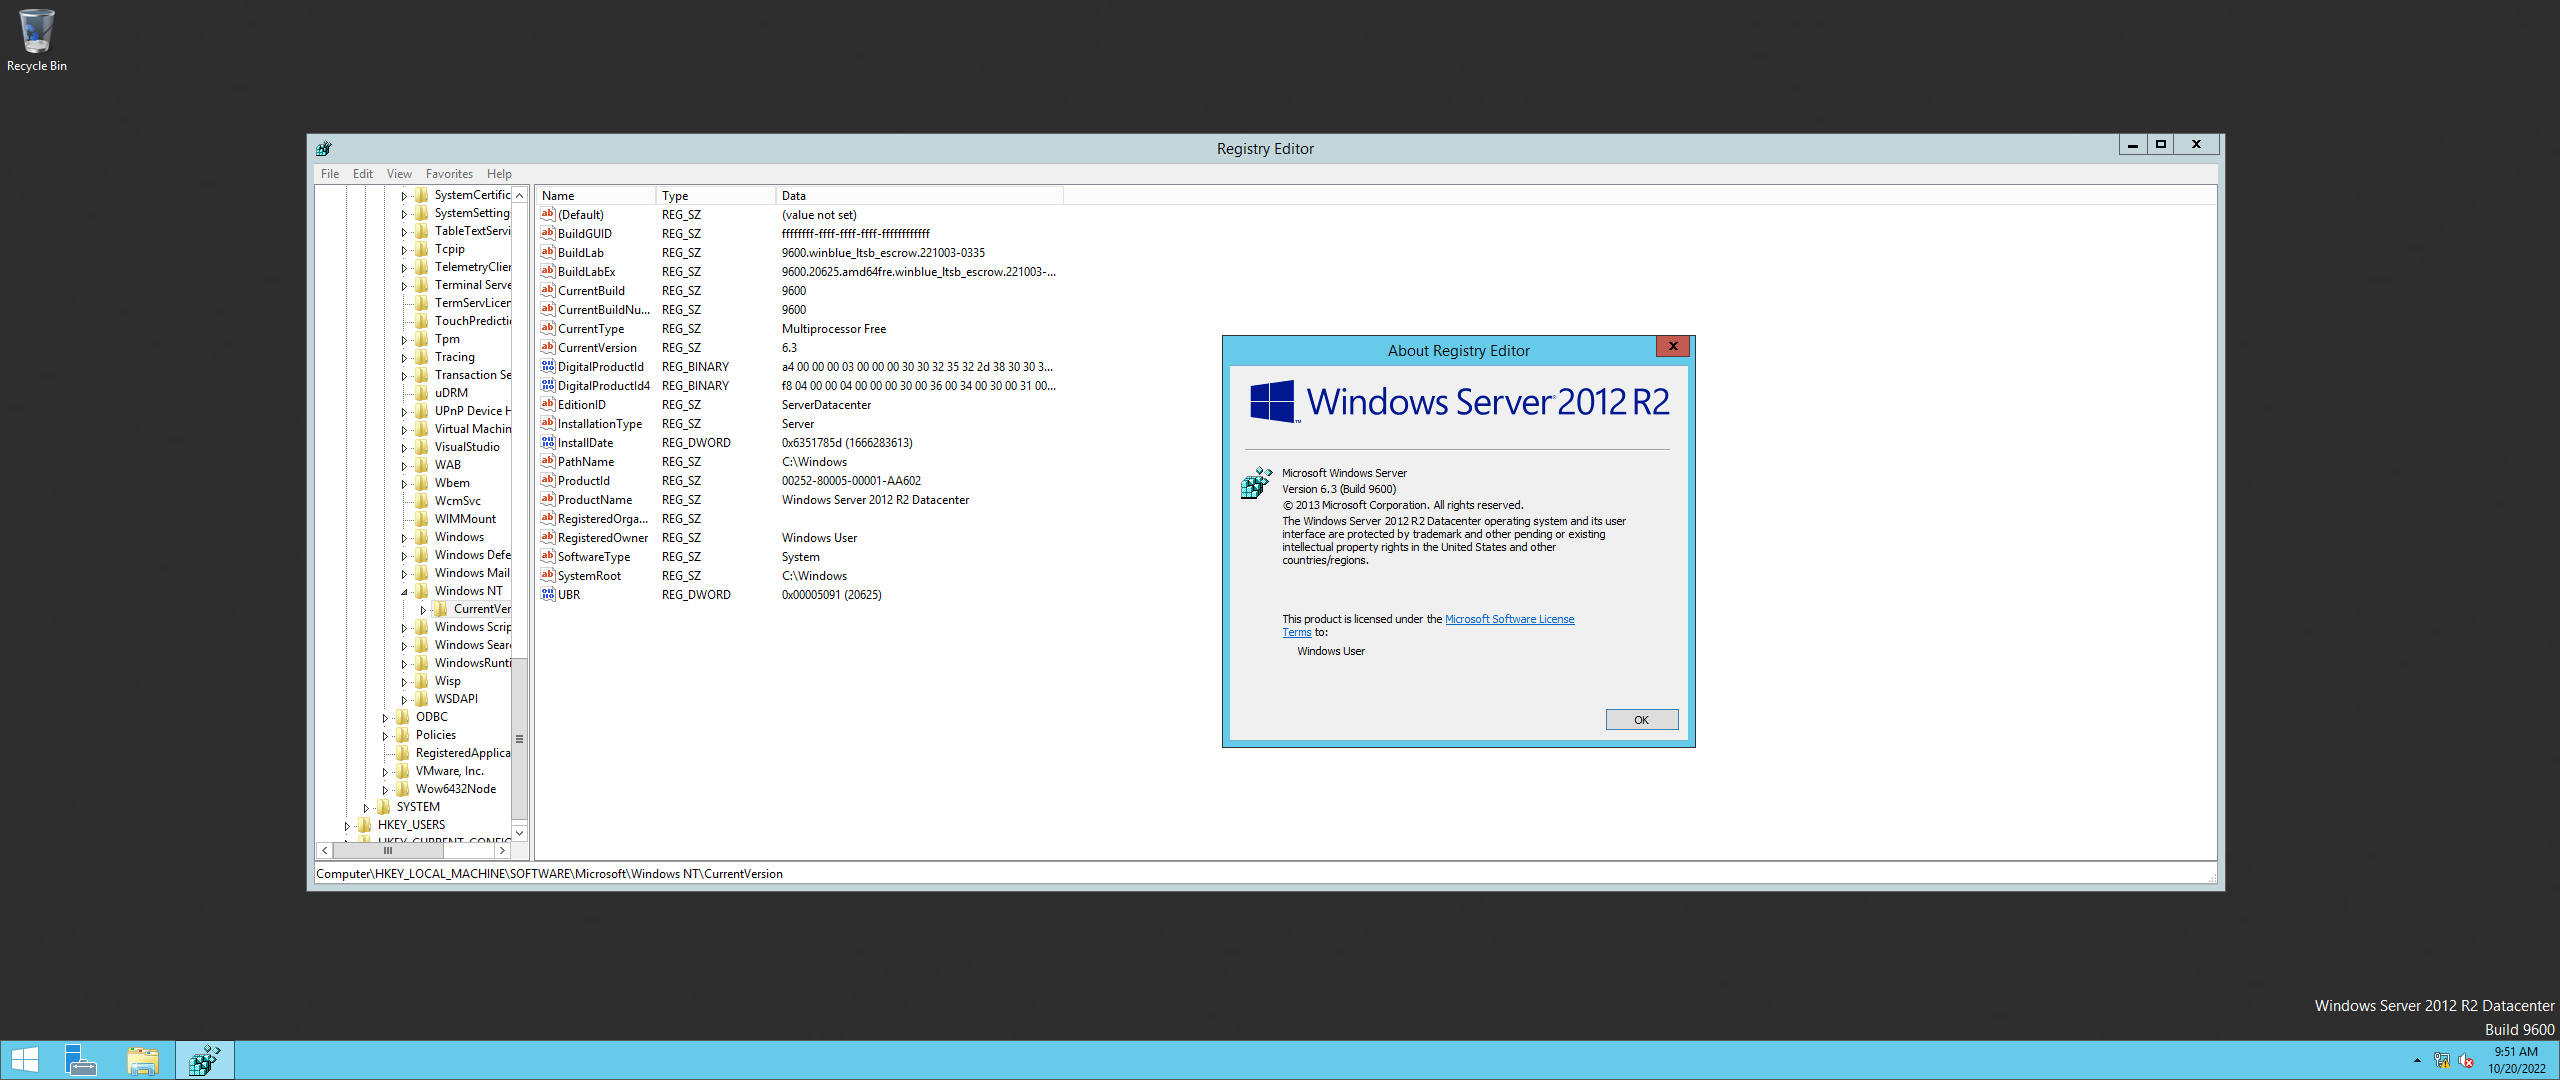Select the VisualStudio key in tree
2560x1080 pixels.
(467, 447)
